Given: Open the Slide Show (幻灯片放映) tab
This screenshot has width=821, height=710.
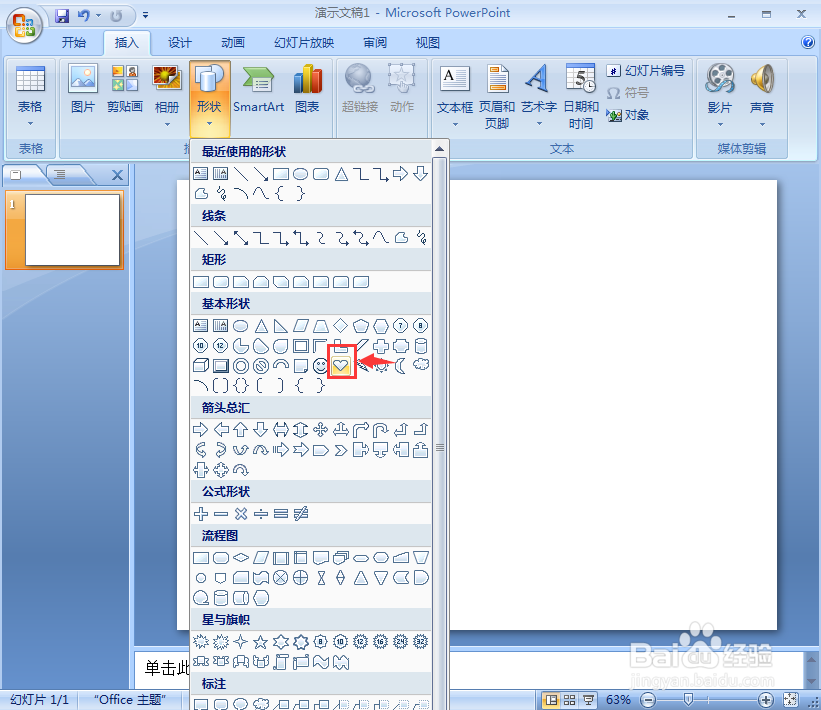Looking at the screenshot, I should coord(304,42).
